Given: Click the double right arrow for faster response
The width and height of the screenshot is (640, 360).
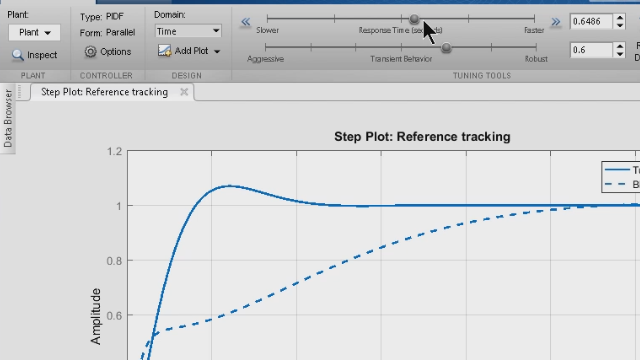Looking at the screenshot, I should tap(556, 22).
